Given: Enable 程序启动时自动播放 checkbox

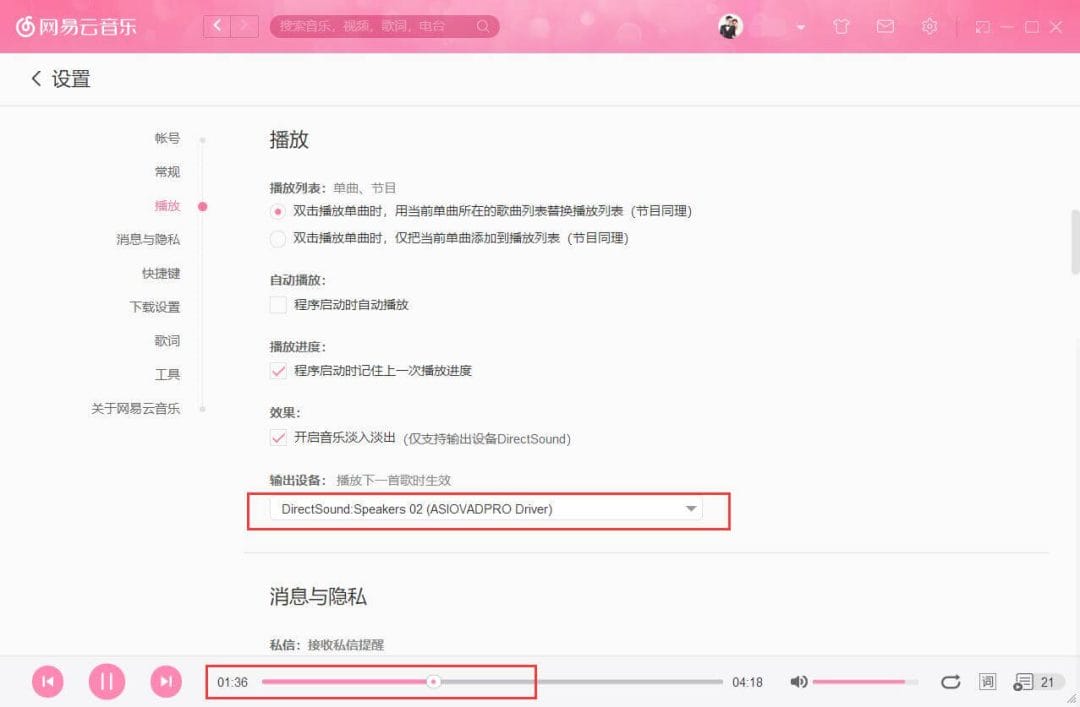Looking at the screenshot, I should pos(277,305).
